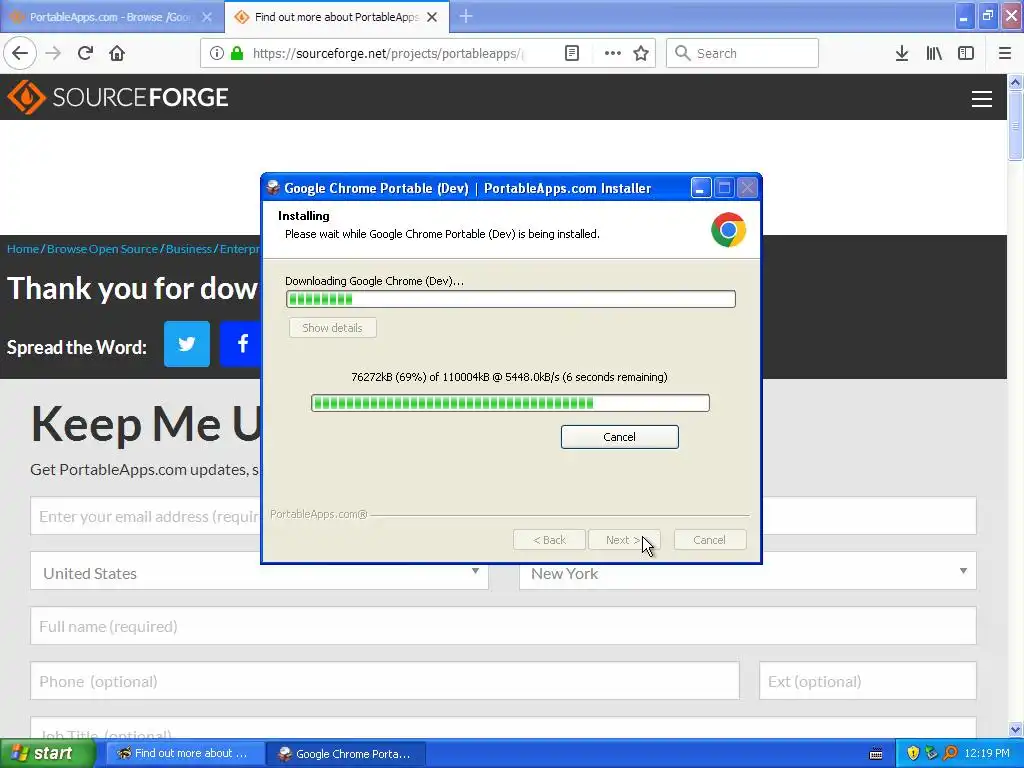Open the Home breadcrumb link
Viewport: 1024px width, 768px height.
point(23,249)
